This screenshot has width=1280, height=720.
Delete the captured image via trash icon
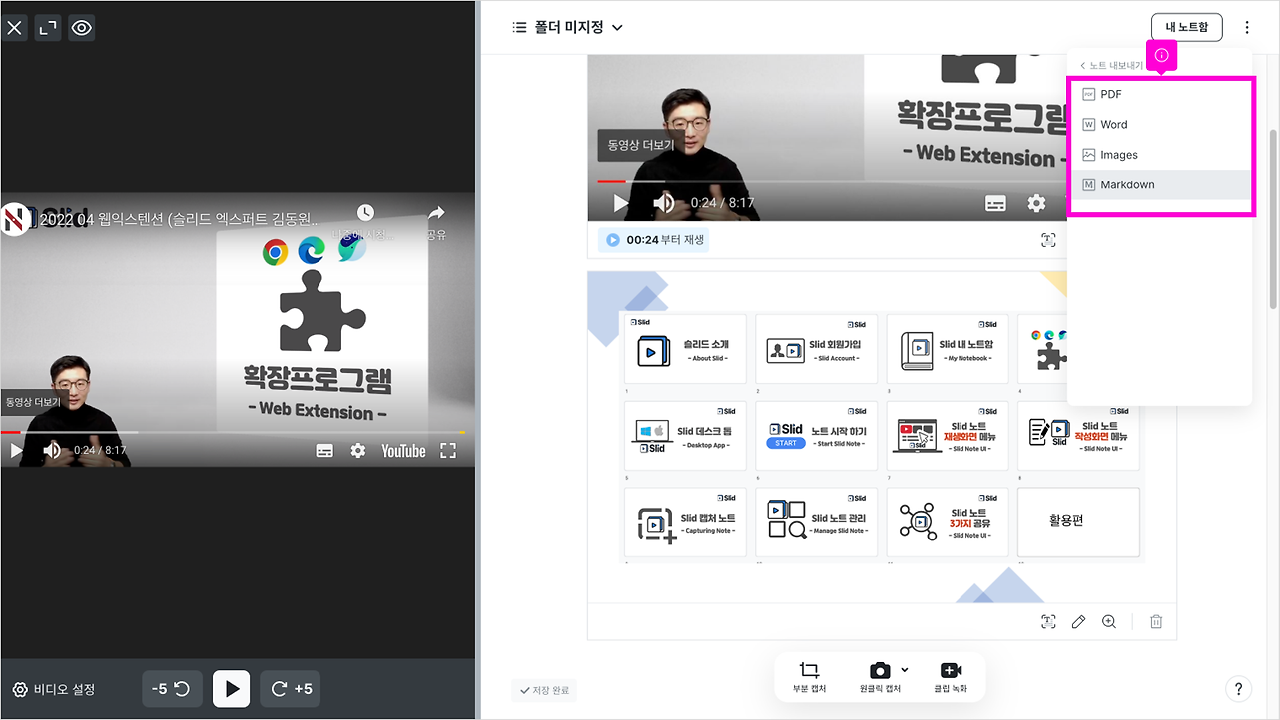pos(1155,621)
